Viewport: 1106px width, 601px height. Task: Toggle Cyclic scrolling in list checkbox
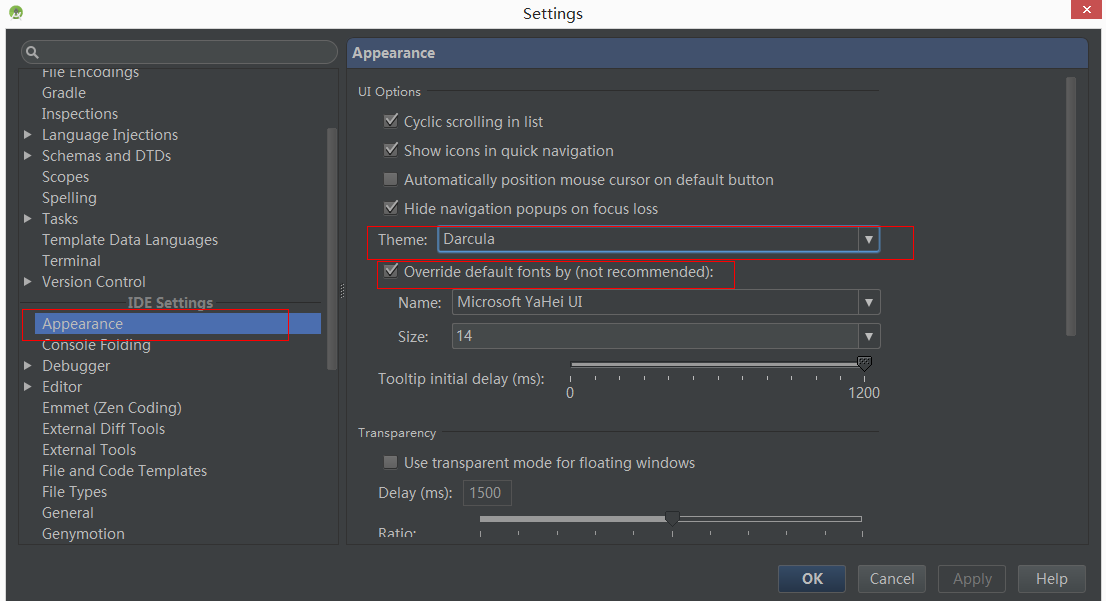391,122
